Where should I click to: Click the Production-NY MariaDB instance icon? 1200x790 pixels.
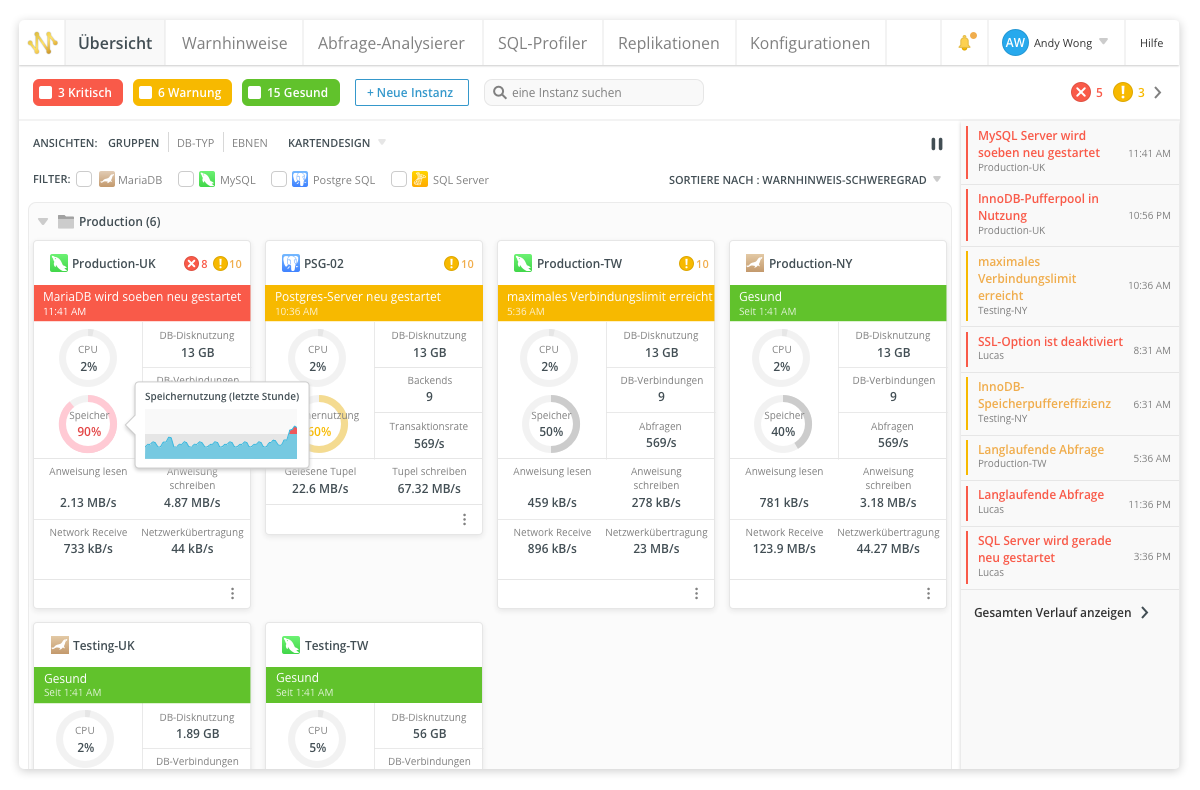[755, 263]
